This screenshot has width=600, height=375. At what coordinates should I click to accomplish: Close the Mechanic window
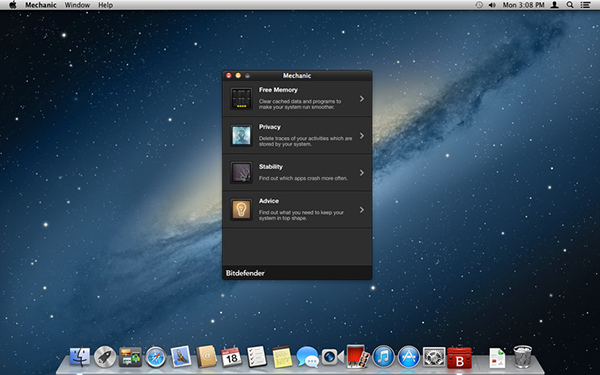pos(229,75)
